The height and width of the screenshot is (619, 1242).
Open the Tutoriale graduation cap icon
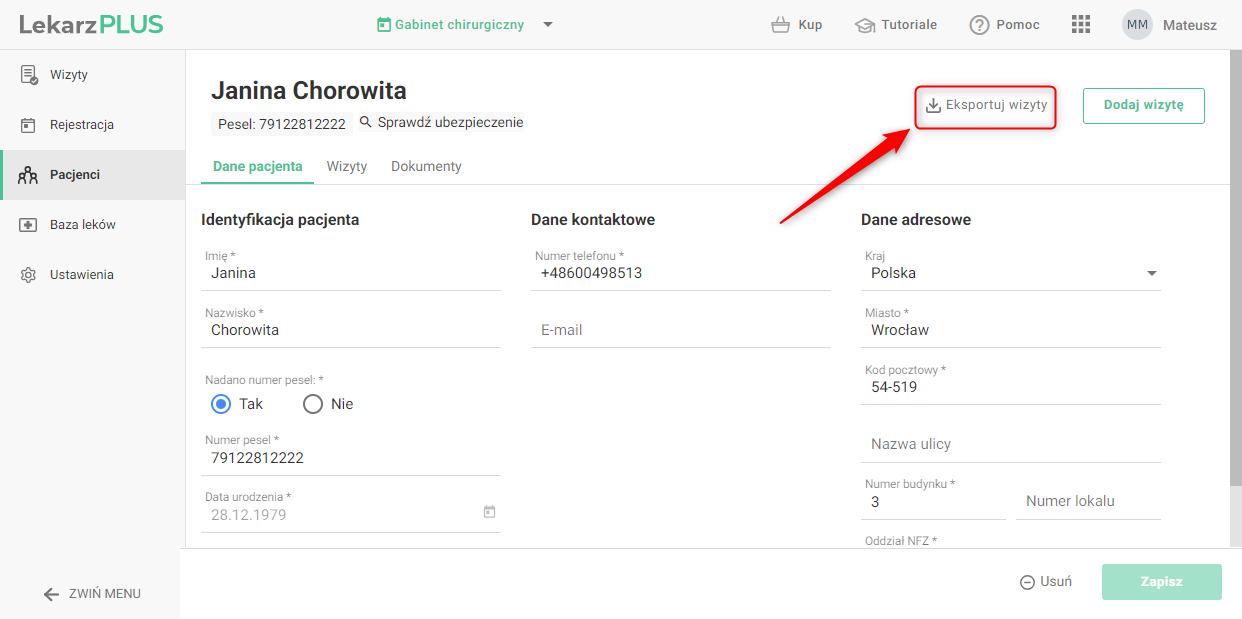[865, 25]
